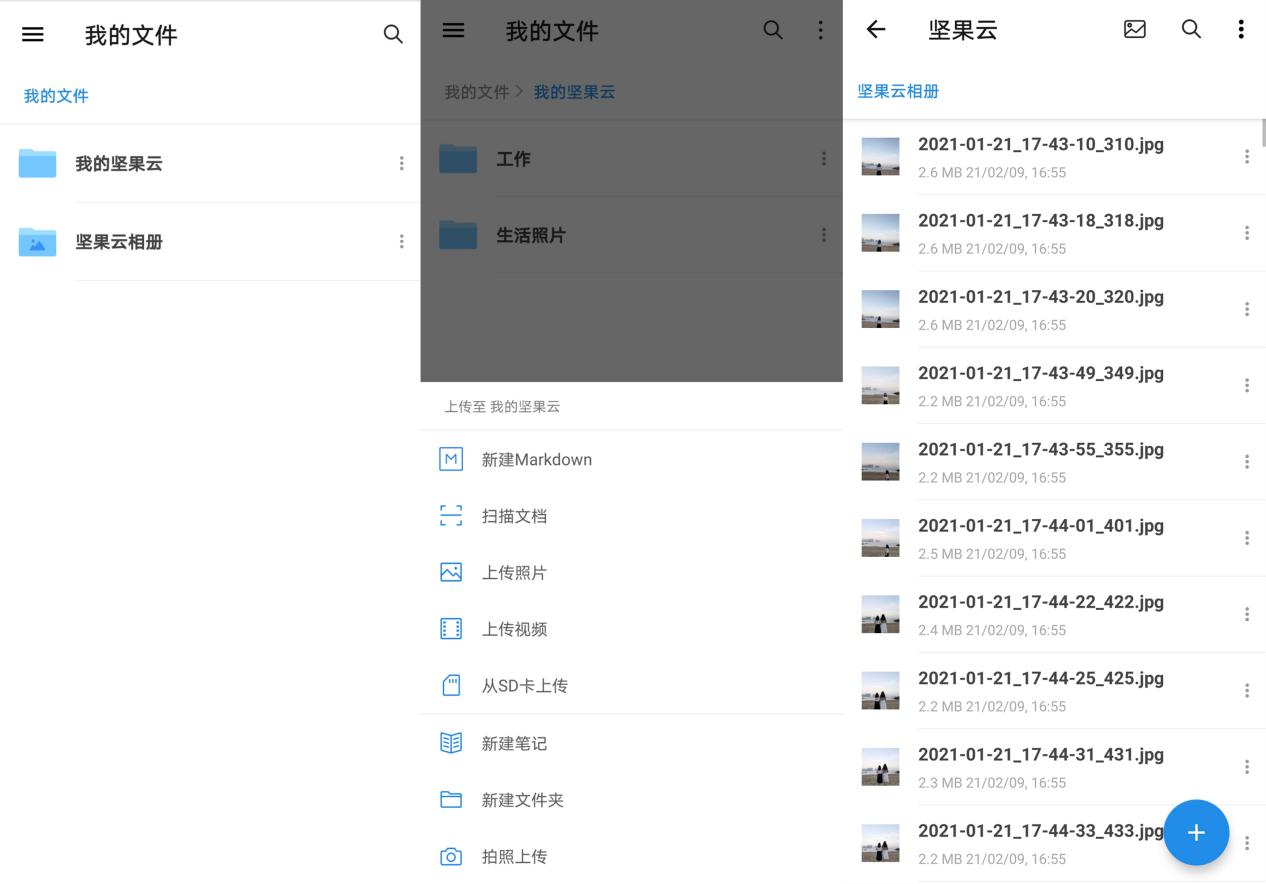Screen dimensions: 1266x884
Task: Open more options for 我的坚果云 folder
Action: click(401, 163)
